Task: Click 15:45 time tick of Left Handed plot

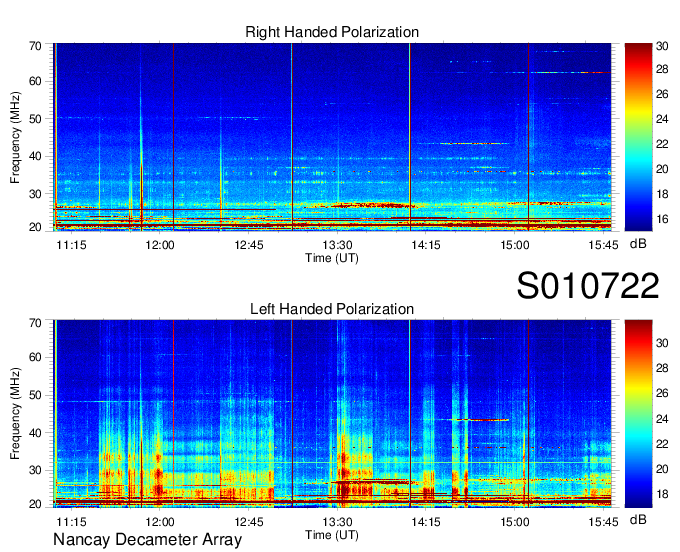Action: point(603,522)
